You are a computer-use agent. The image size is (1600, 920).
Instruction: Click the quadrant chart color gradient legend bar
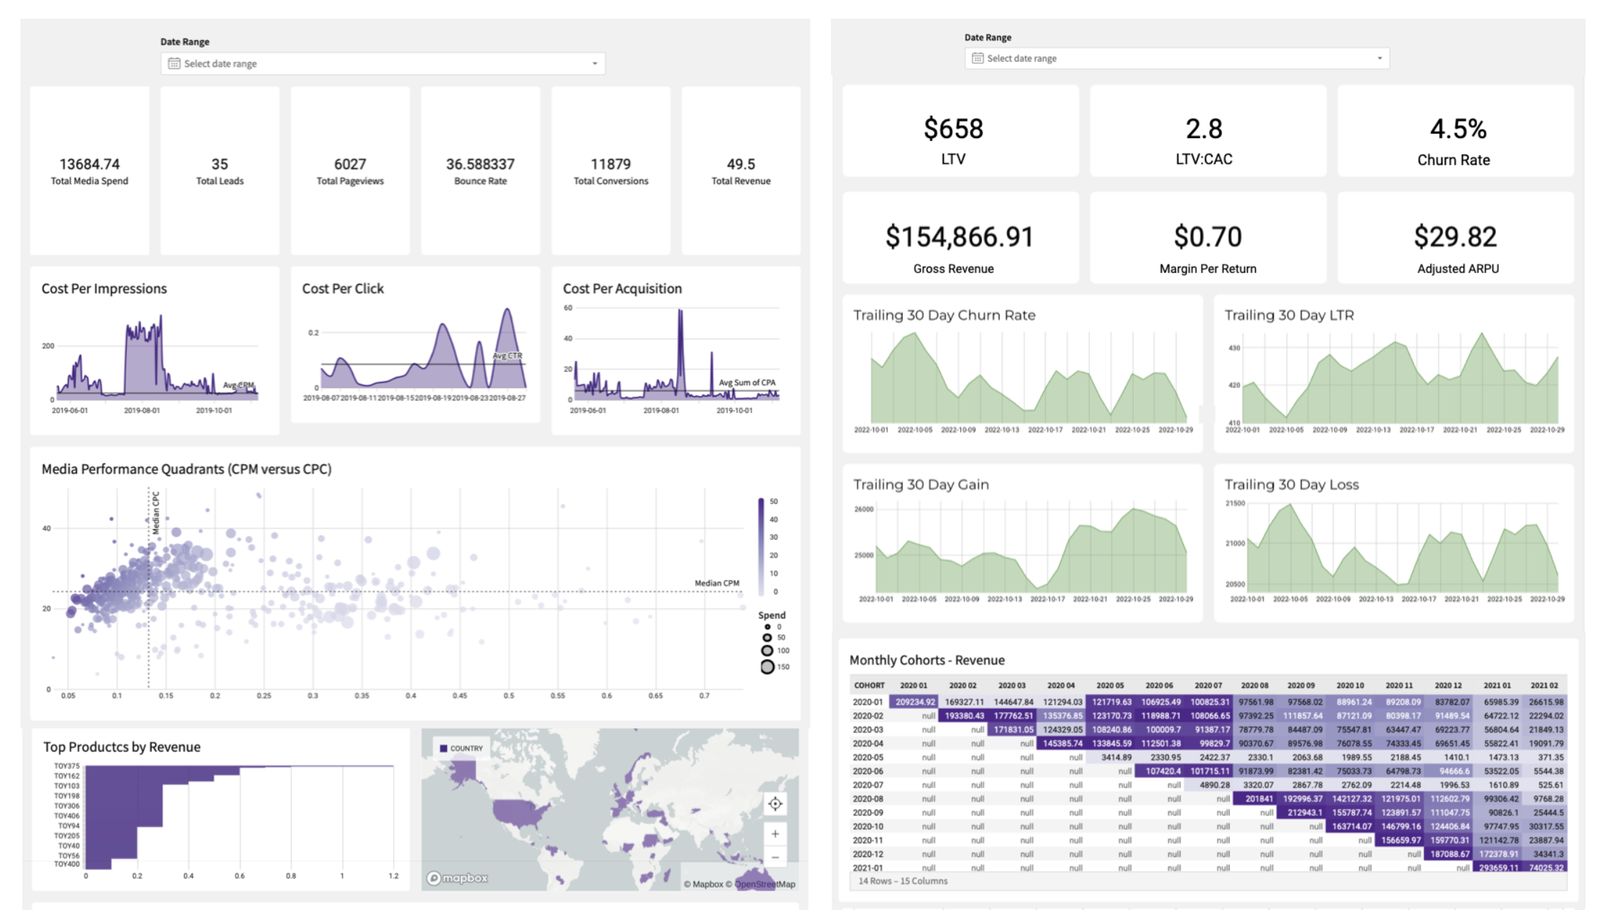pos(761,546)
